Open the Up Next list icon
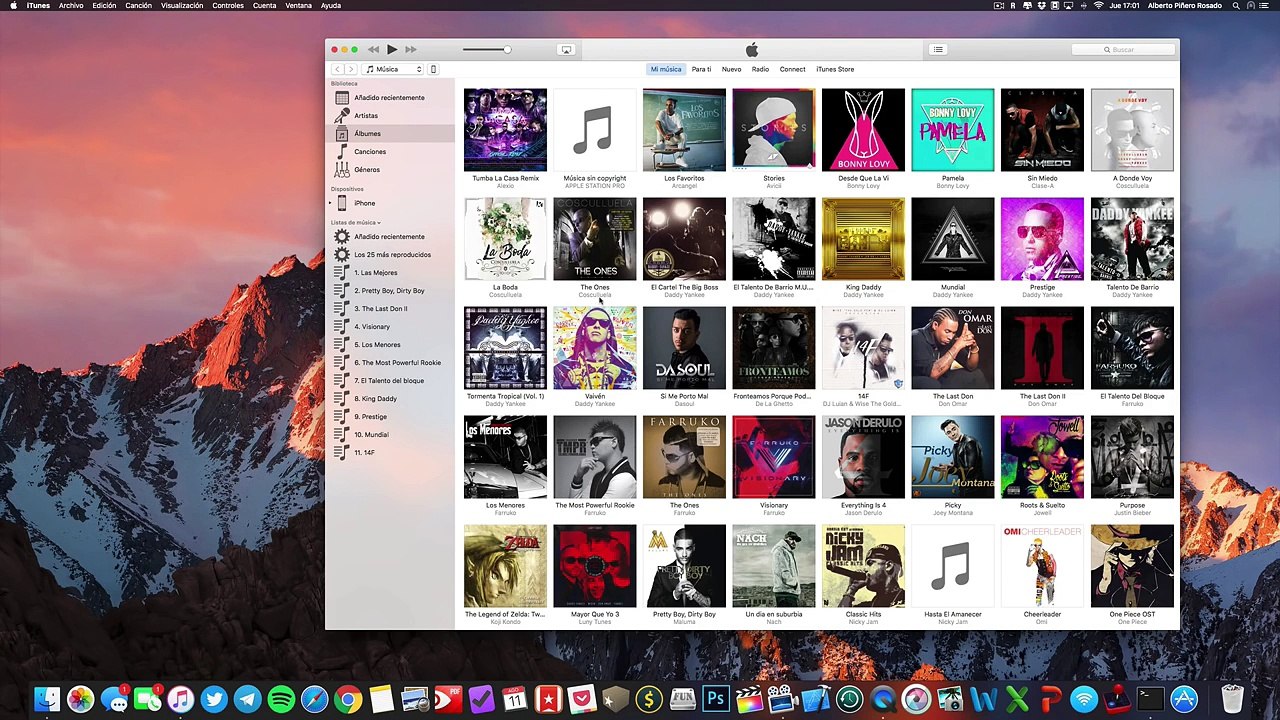Viewport: 1280px width, 720px height. tap(938, 49)
